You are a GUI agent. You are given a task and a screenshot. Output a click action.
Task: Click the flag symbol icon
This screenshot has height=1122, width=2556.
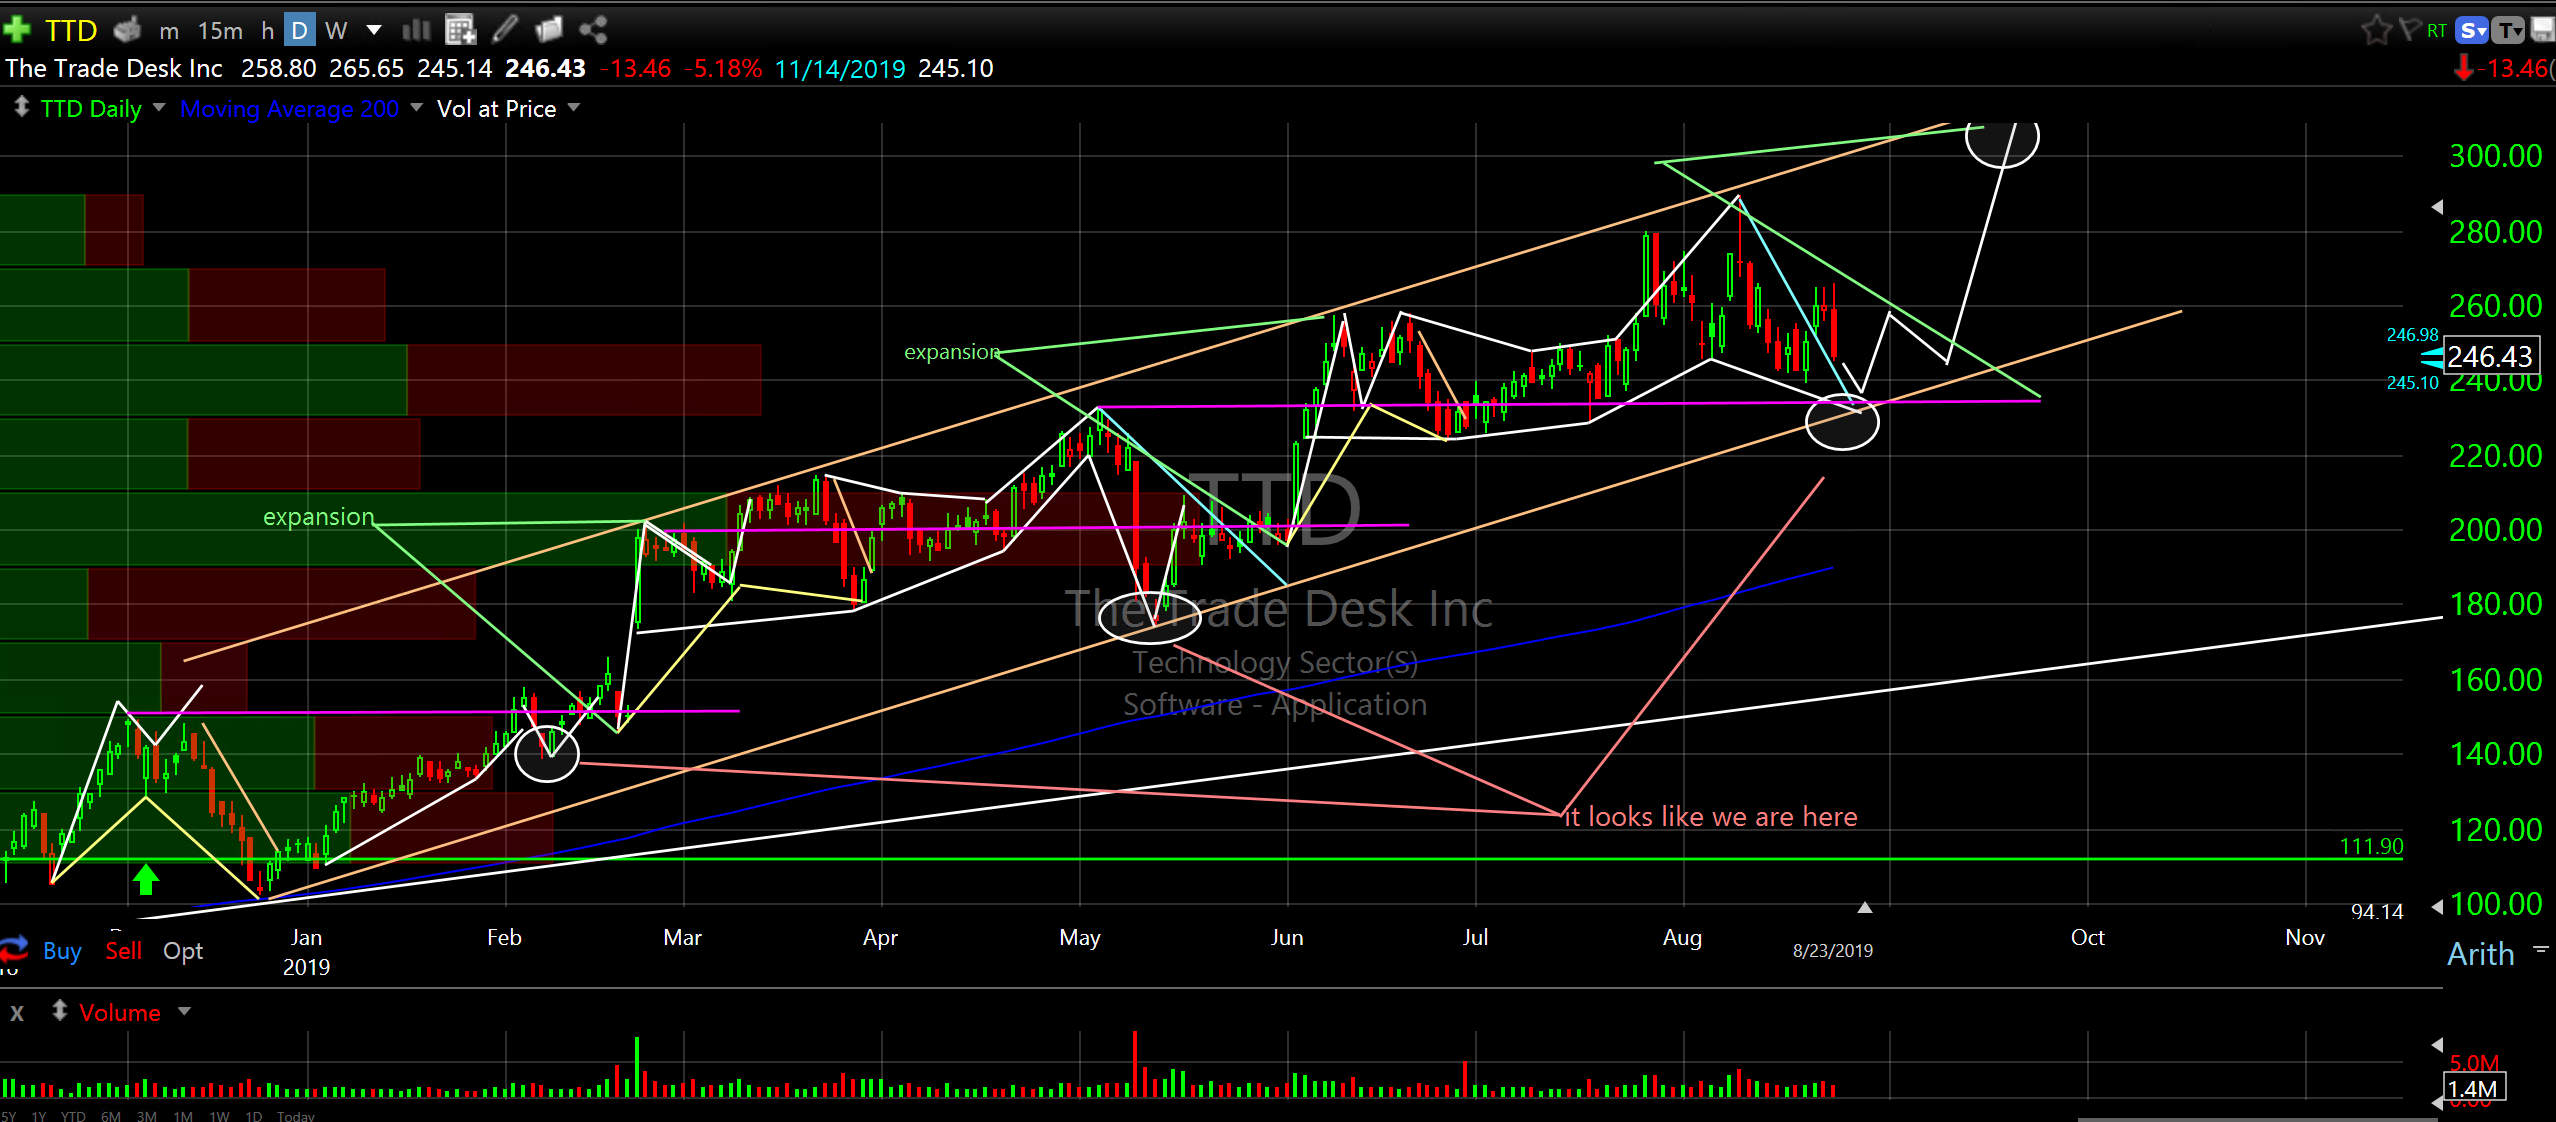(2409, 30)
